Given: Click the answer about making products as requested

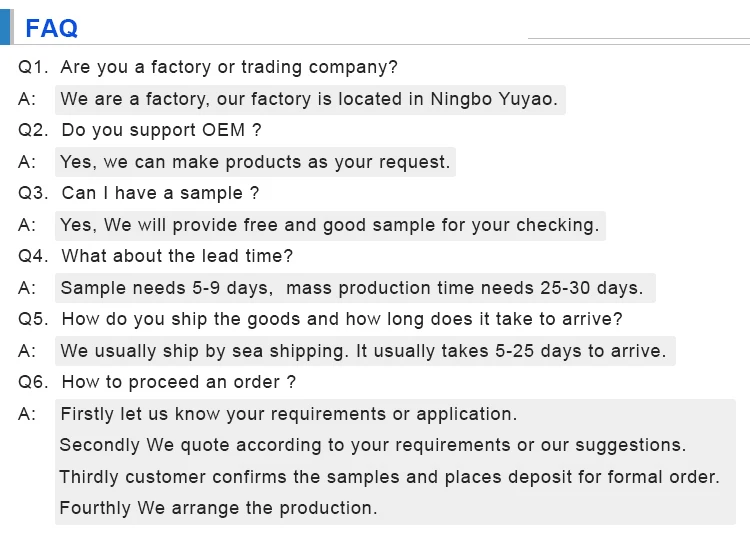Looking at the screenshot, I should (255, 162).
